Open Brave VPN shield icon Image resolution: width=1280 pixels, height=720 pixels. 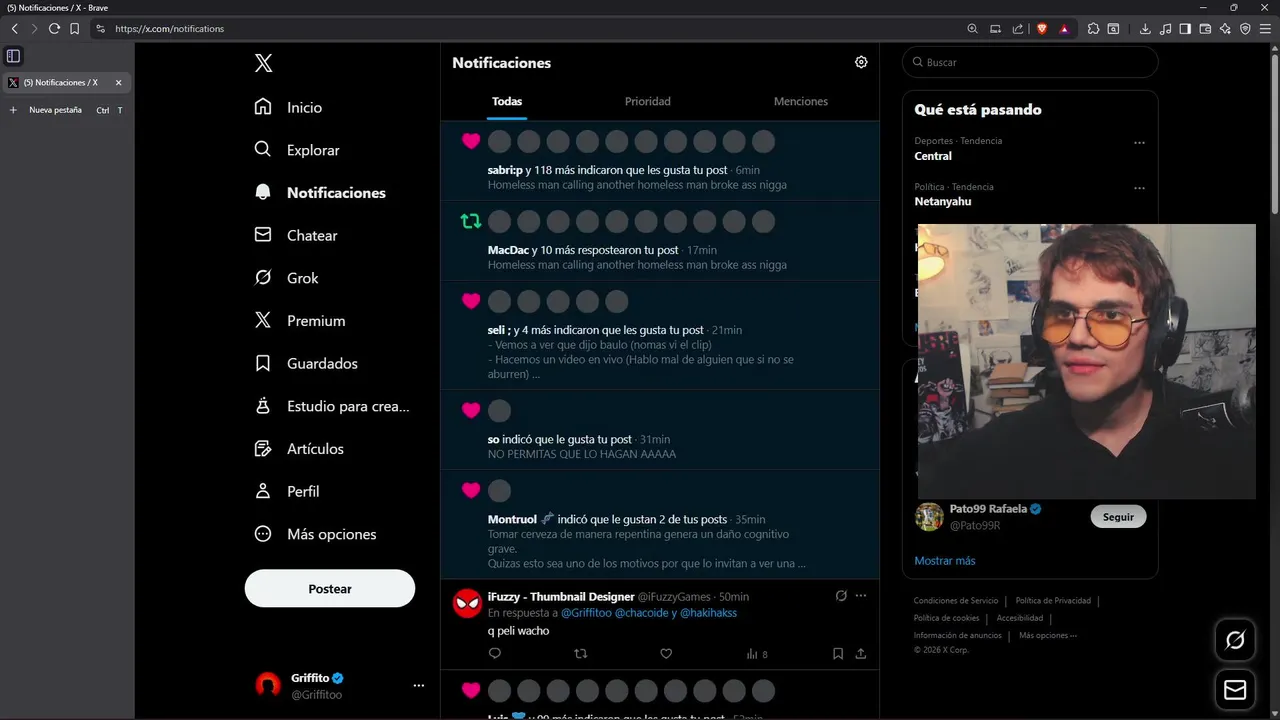pyautogui.click(x=1245, y=29)
